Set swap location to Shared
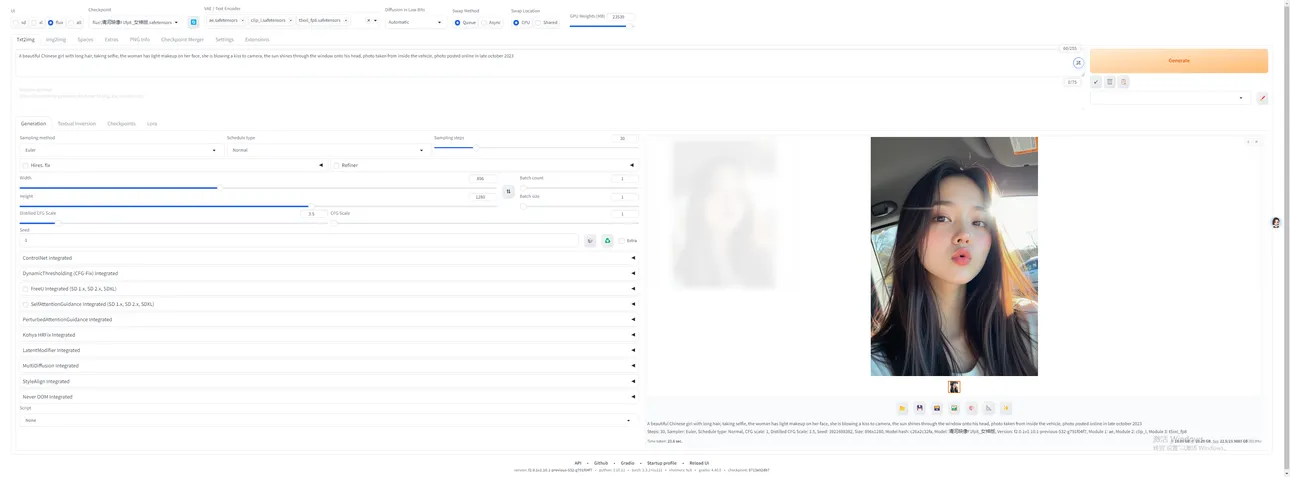The height and width of the screenshot is (477, 1290). (x=538, y=22)
